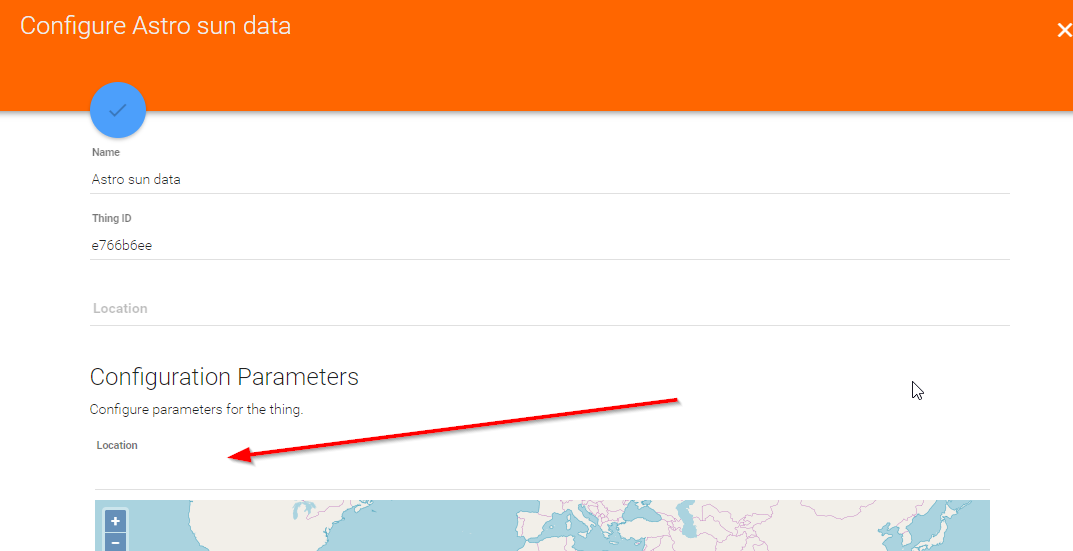Focus the Name field containing Astro sun data
The height and width of the screenshot is (551, 1073).
[x=549, y=180]
